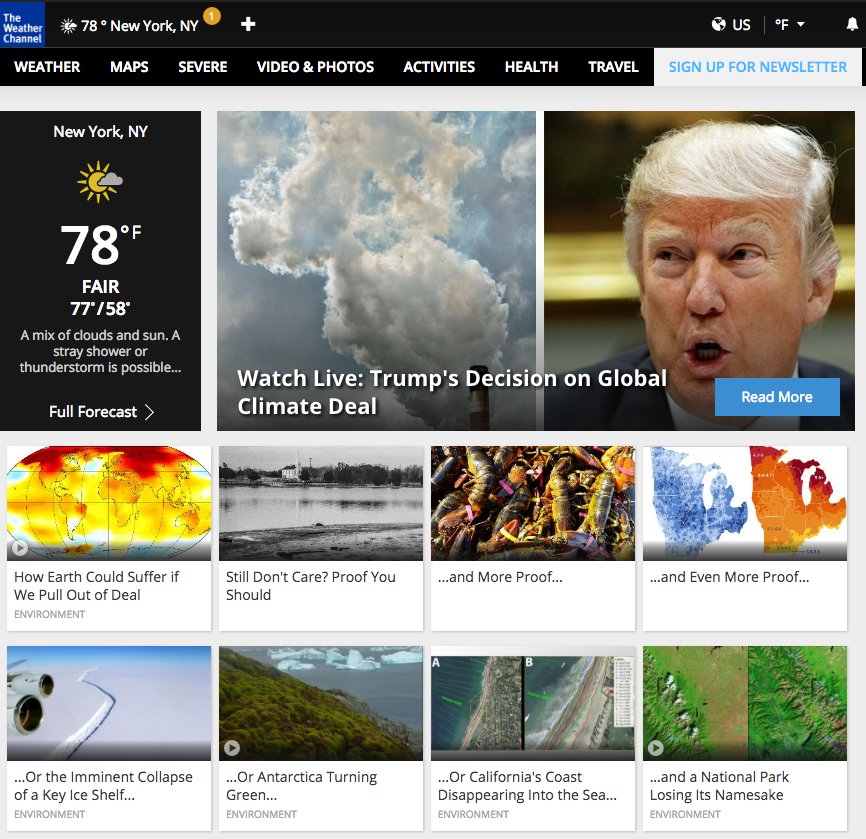Open the HEALTH menu
866x839 pixels.
tap(531, 67)
